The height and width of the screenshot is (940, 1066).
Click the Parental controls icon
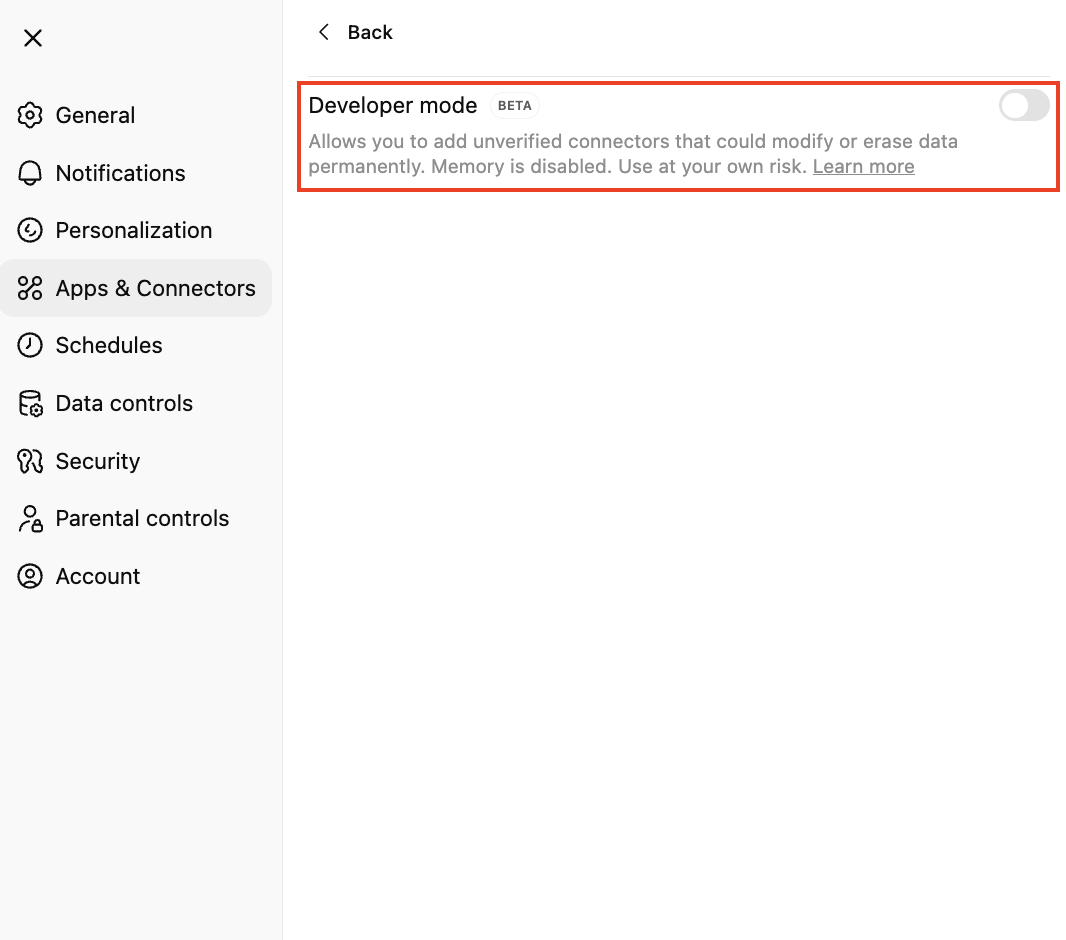[30, 518]
